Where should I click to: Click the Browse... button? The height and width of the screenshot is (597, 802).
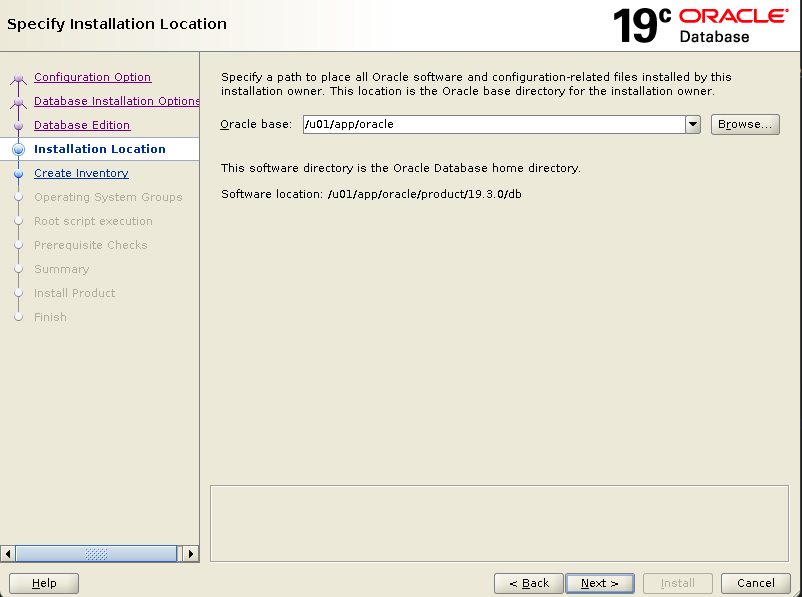tap(745, 124)
